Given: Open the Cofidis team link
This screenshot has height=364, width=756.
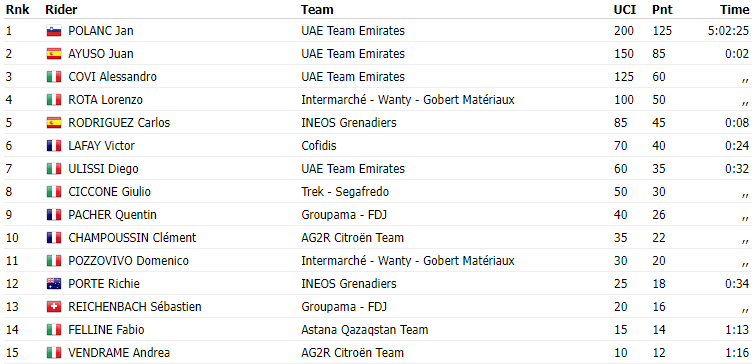Looking at the screenshot, I should pos(319,146).
